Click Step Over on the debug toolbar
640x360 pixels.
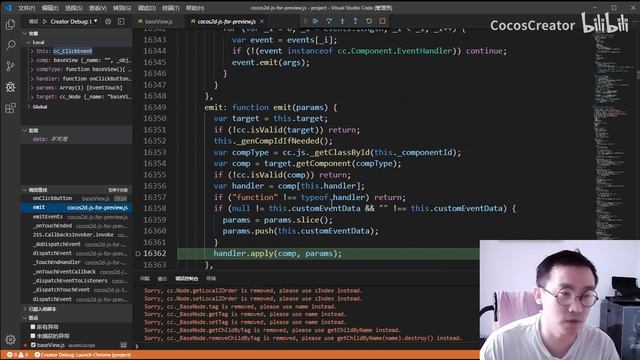pyautogui.click(x=329, y=21)
